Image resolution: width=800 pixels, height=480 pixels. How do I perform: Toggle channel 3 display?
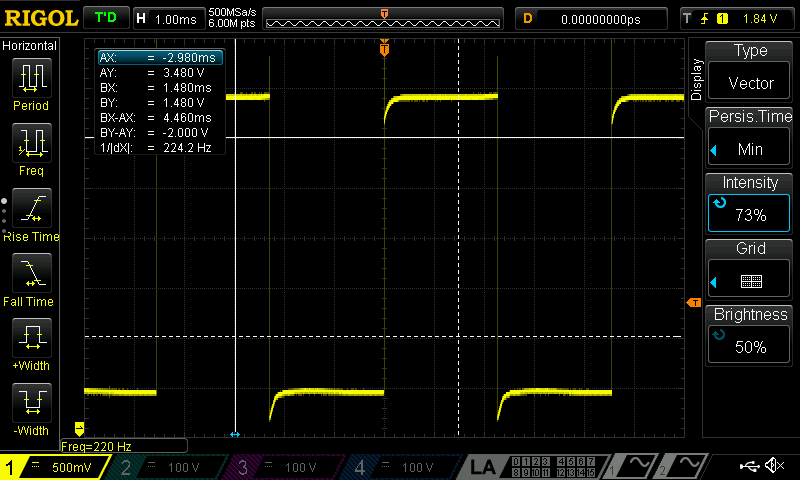(x=286, y=467)
